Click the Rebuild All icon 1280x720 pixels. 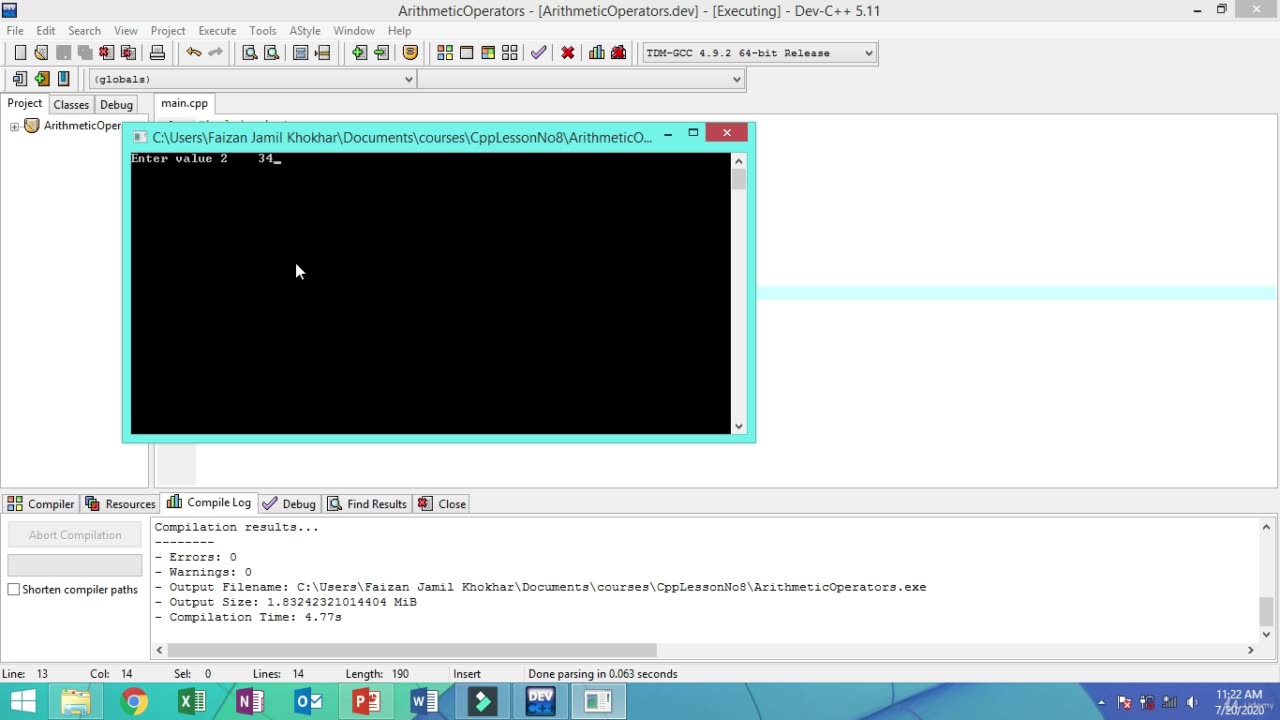[x=510, y=53]
